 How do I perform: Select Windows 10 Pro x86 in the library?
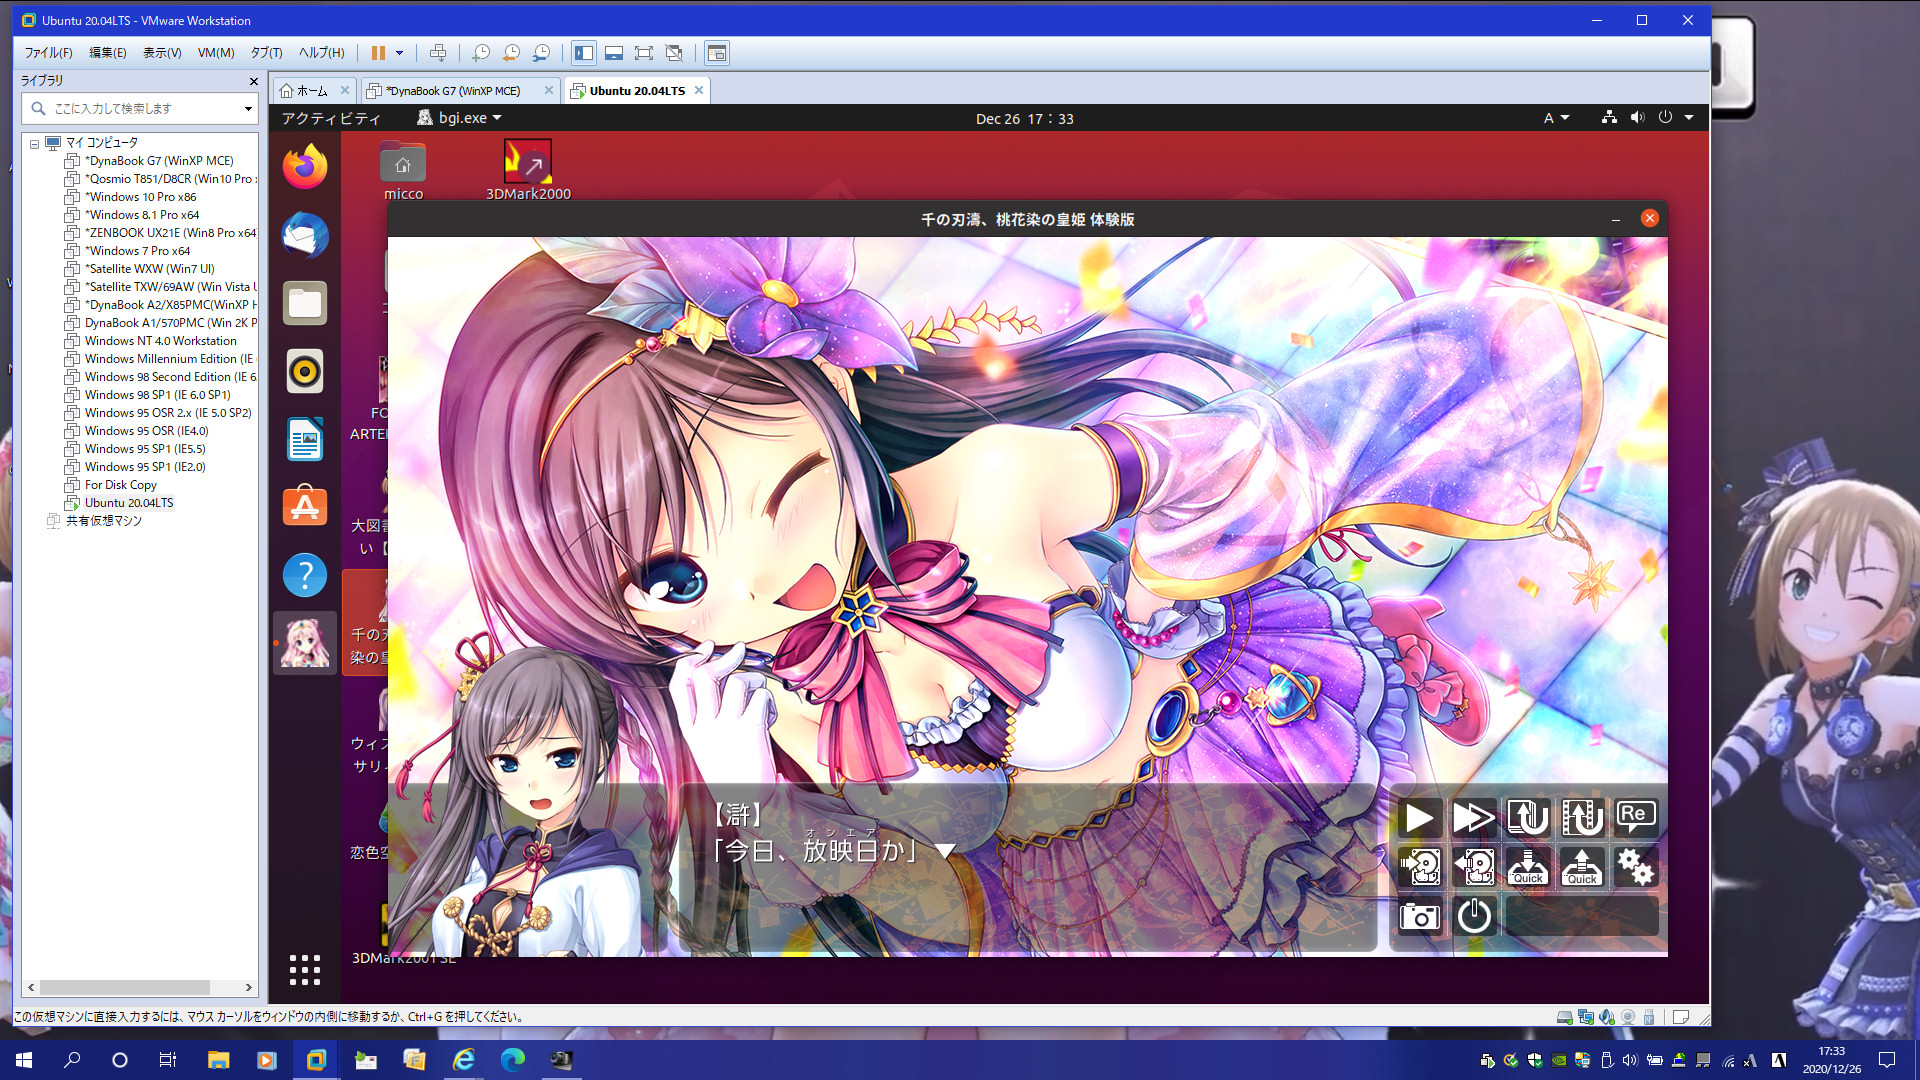click(x=141, y=197)
